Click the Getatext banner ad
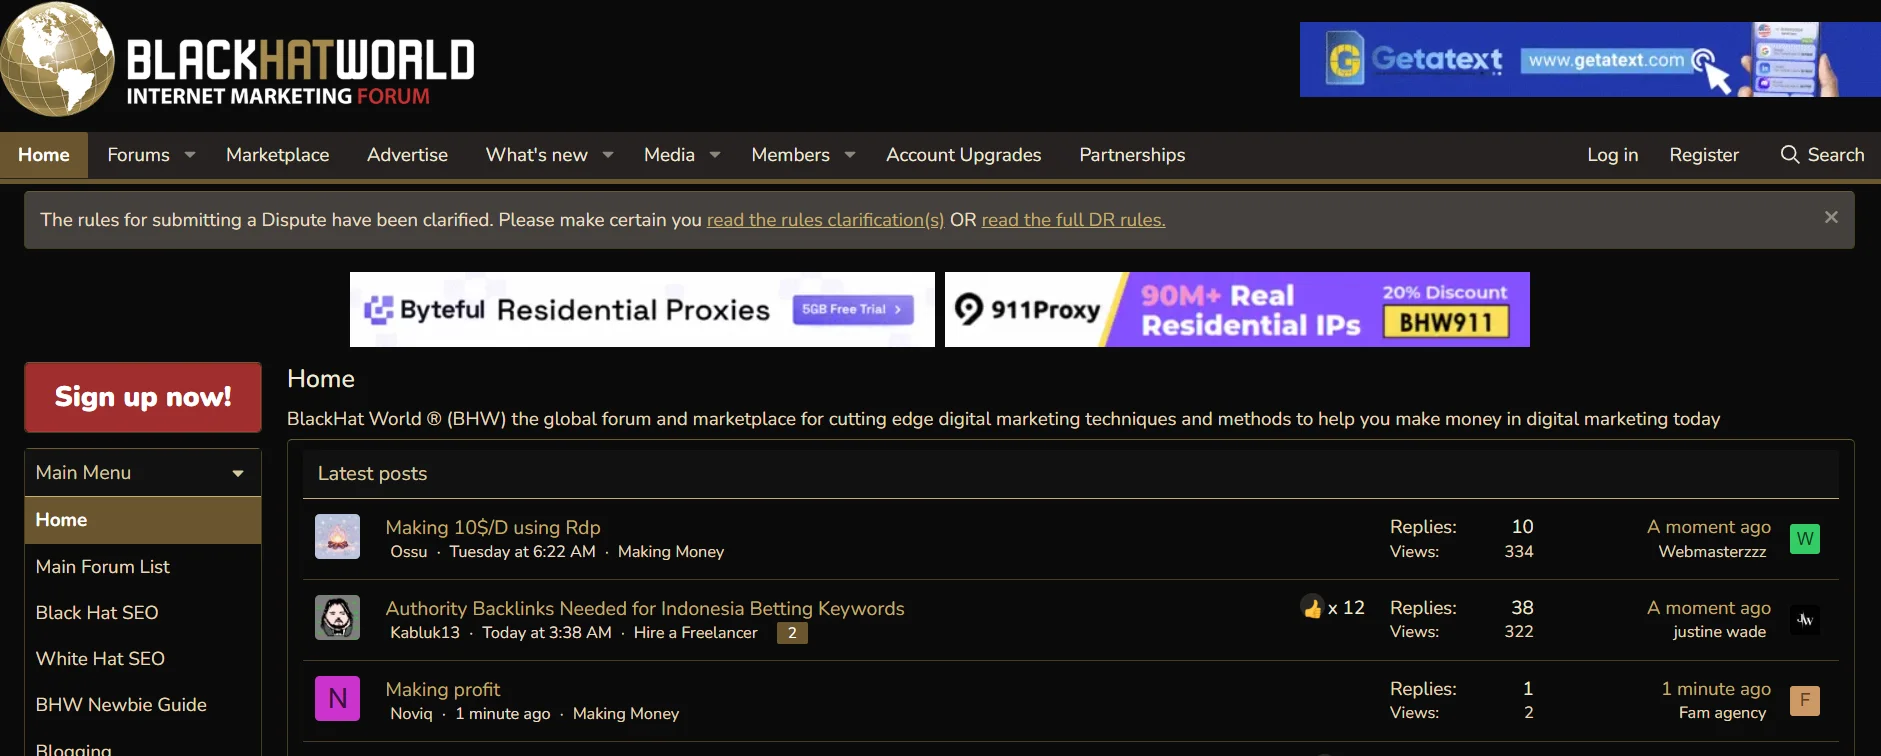The image size is (1881, 756). (1590, 60)
